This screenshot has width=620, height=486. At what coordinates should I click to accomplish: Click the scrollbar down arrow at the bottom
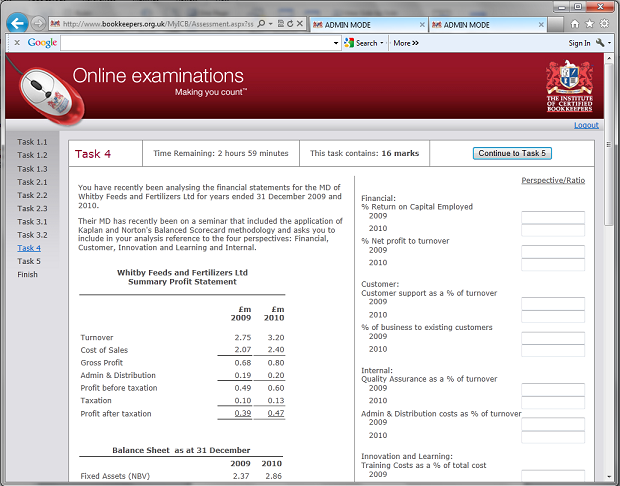pyautogui.click(x=609, y=478)
